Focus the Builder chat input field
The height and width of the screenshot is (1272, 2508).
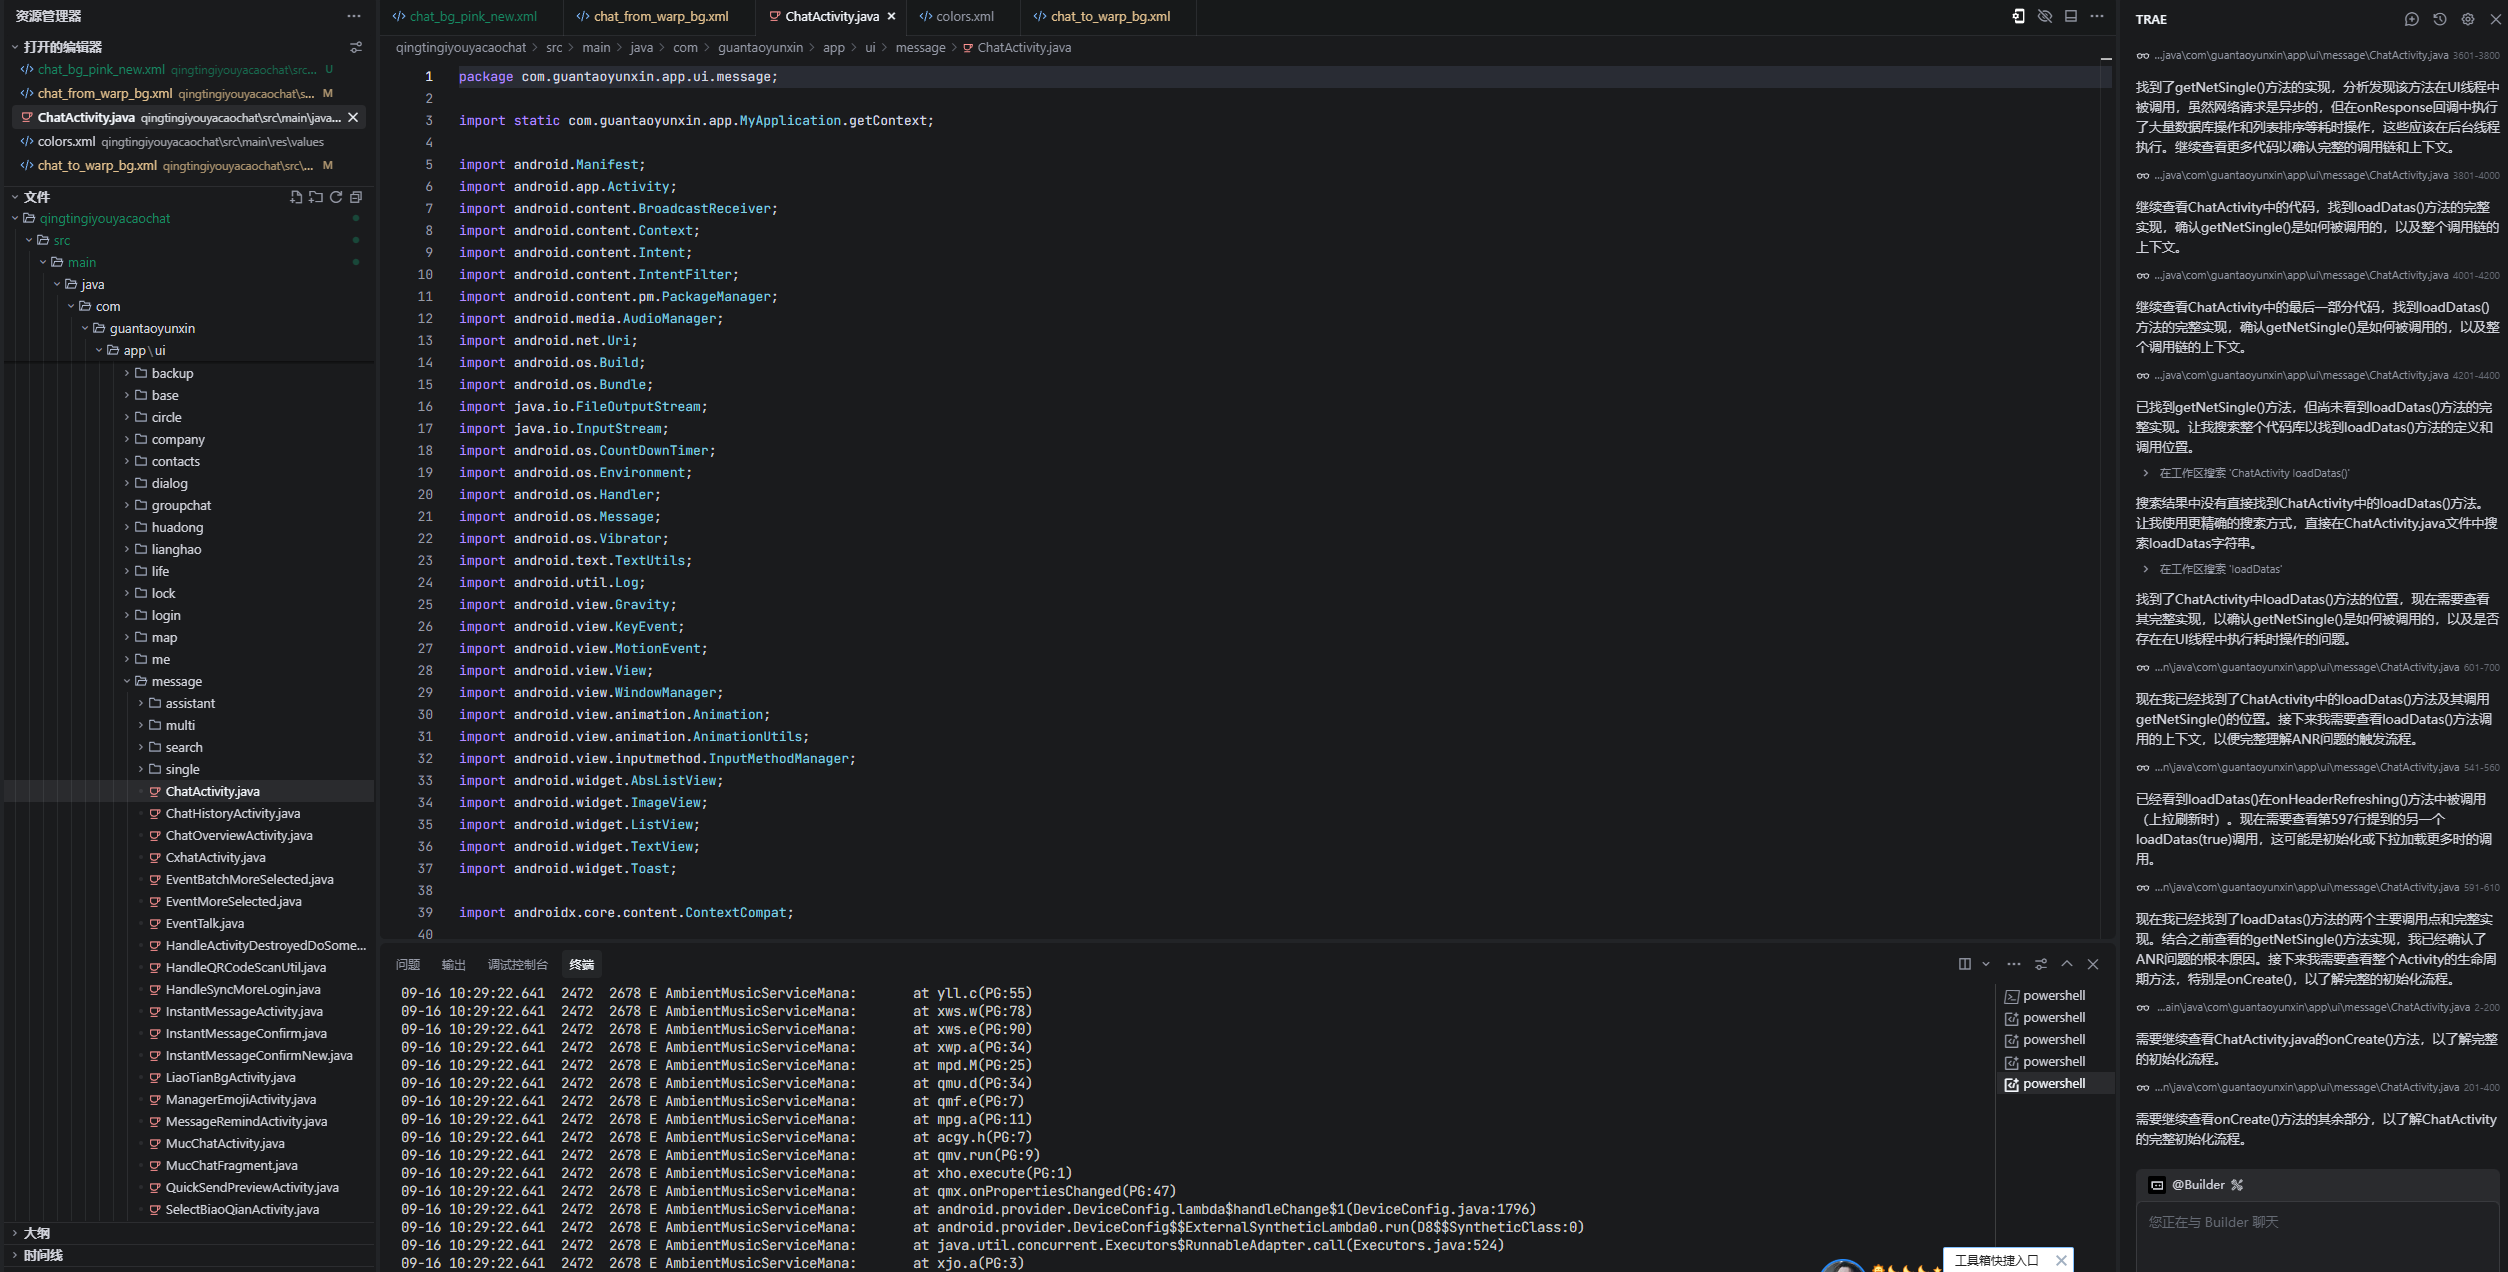pyautogui.click(x=2316, y=1235)
